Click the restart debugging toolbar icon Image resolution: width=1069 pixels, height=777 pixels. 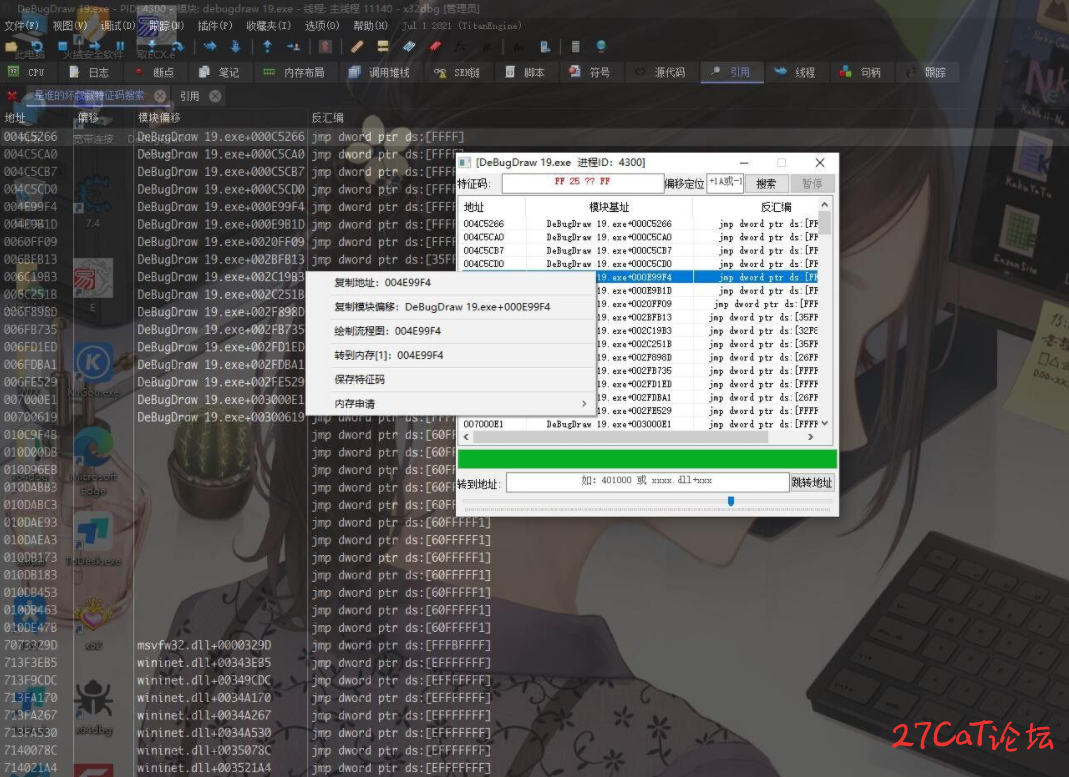point(37,46)
